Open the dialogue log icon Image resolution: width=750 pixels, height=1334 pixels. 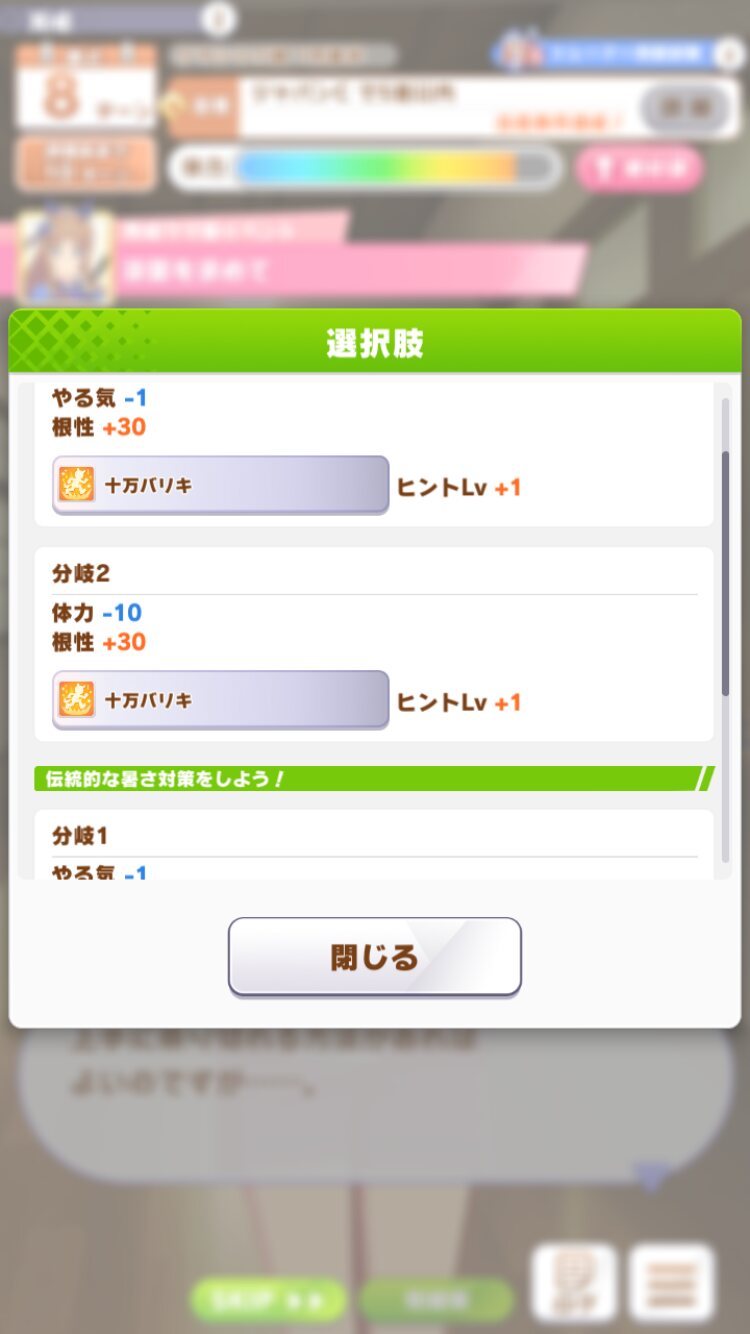[x=573, y=1283]
